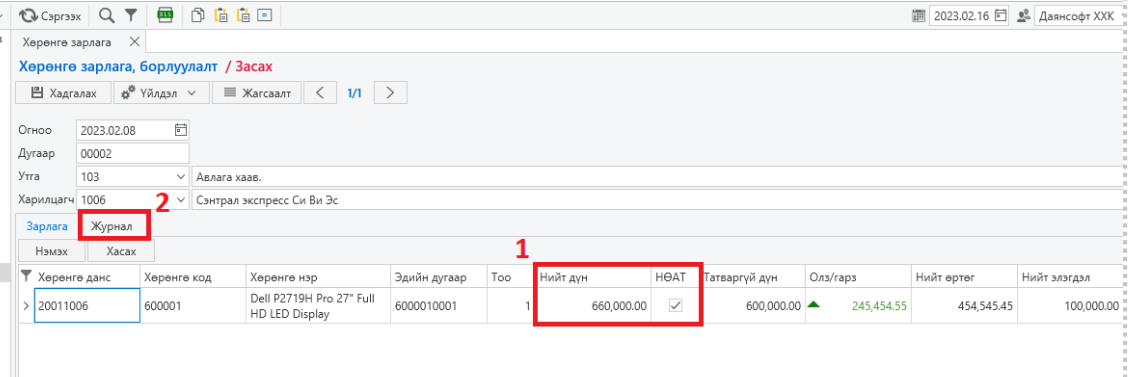Viewport: 1130px width, 377px height.
Task: Close the Хөрөнгө зарлага tab
Action: point(134,42)
